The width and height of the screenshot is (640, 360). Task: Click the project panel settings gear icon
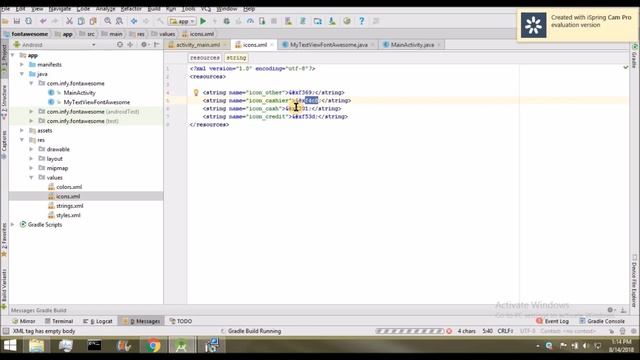pyautogui.click(x=144, y=45)
